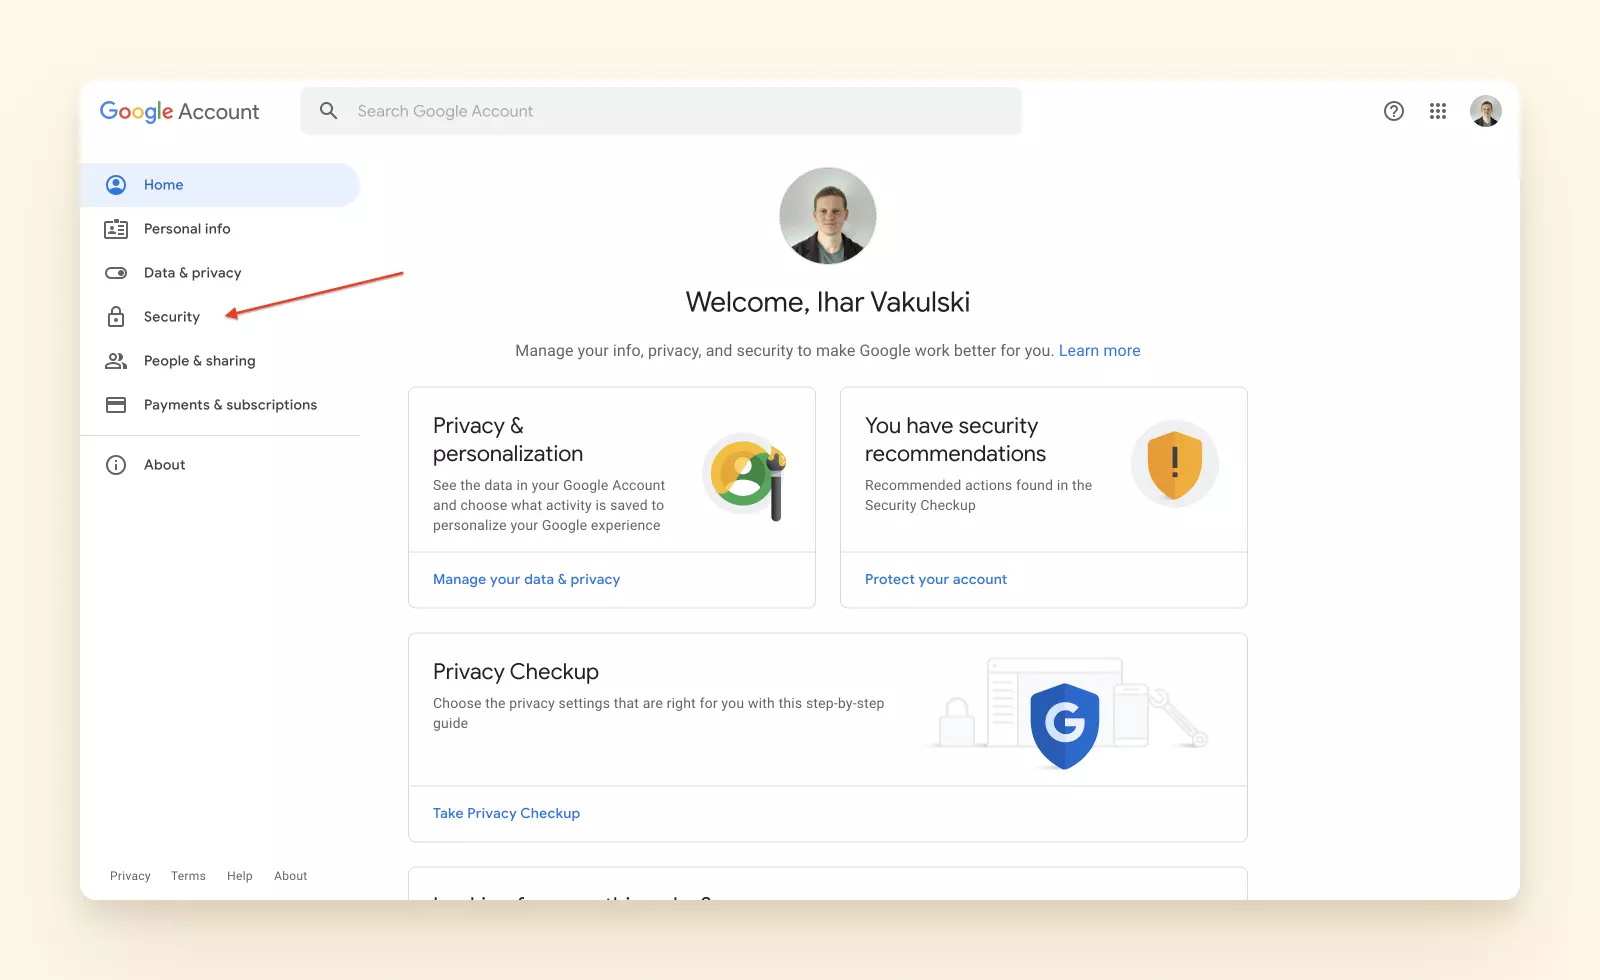Click the search magnifier icon
This screenshot has width=1600, height=980.
pyautogui.click(x=329, y=111)
